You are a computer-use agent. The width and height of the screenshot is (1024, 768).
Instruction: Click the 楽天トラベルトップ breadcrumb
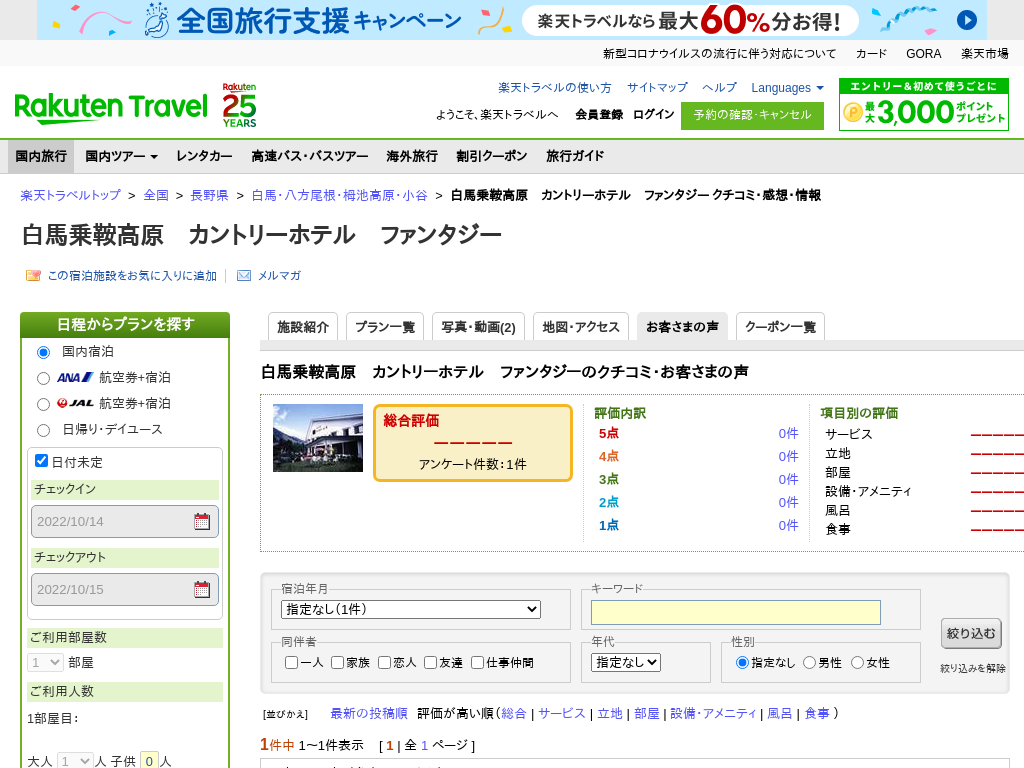71,195
